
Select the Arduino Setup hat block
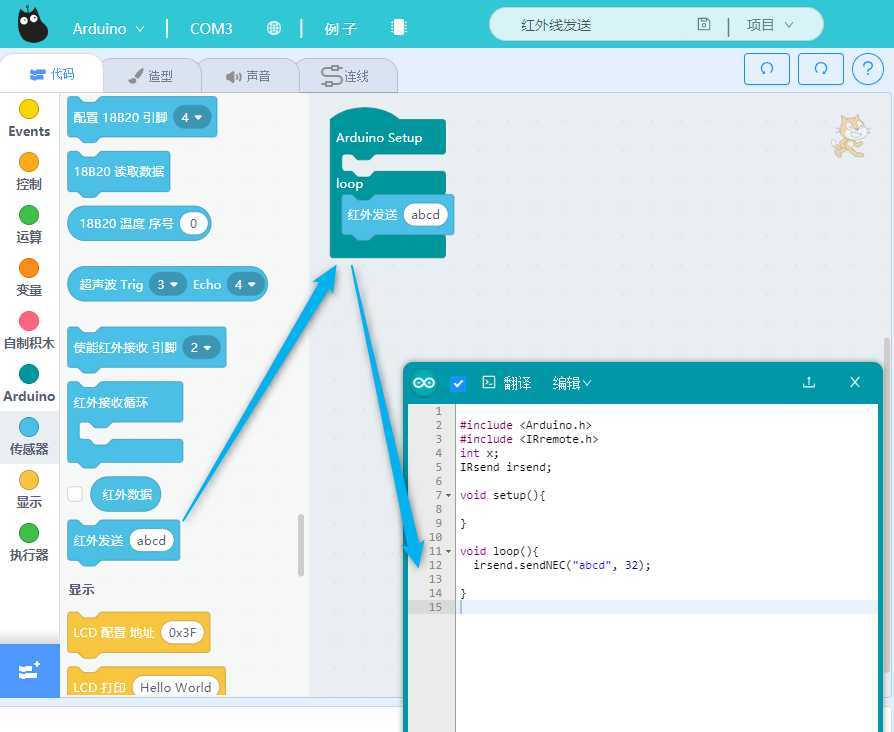[379, 137]
